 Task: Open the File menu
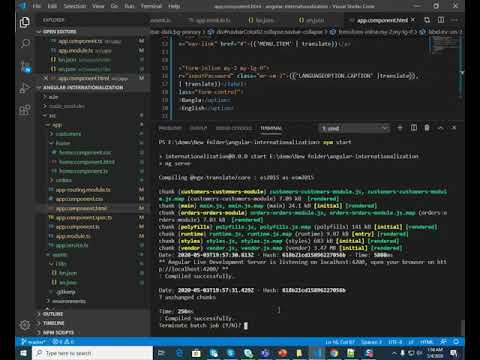[x=37, y=6]
